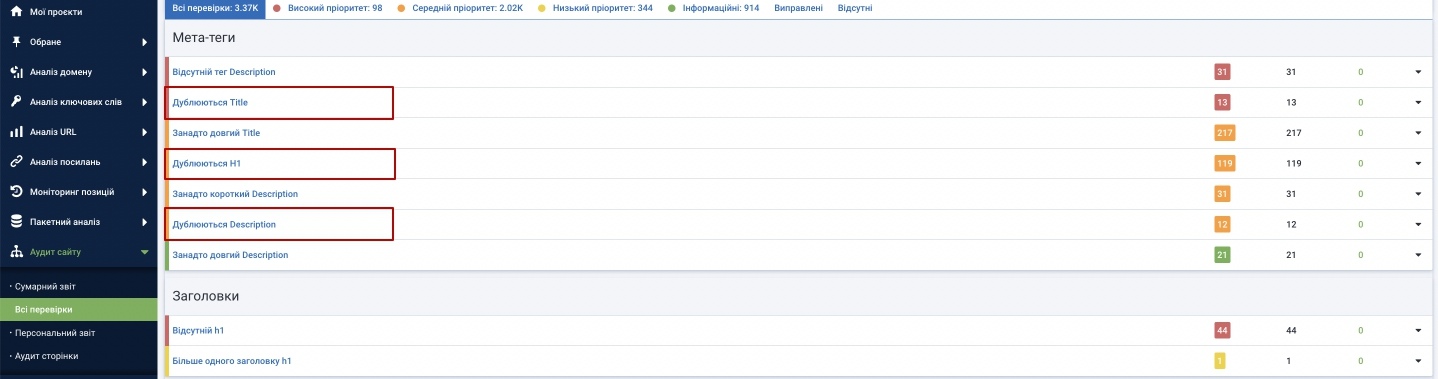
Task: Open the Дублюються Title check
Action: pyautogui.click(x=210, y=102)
